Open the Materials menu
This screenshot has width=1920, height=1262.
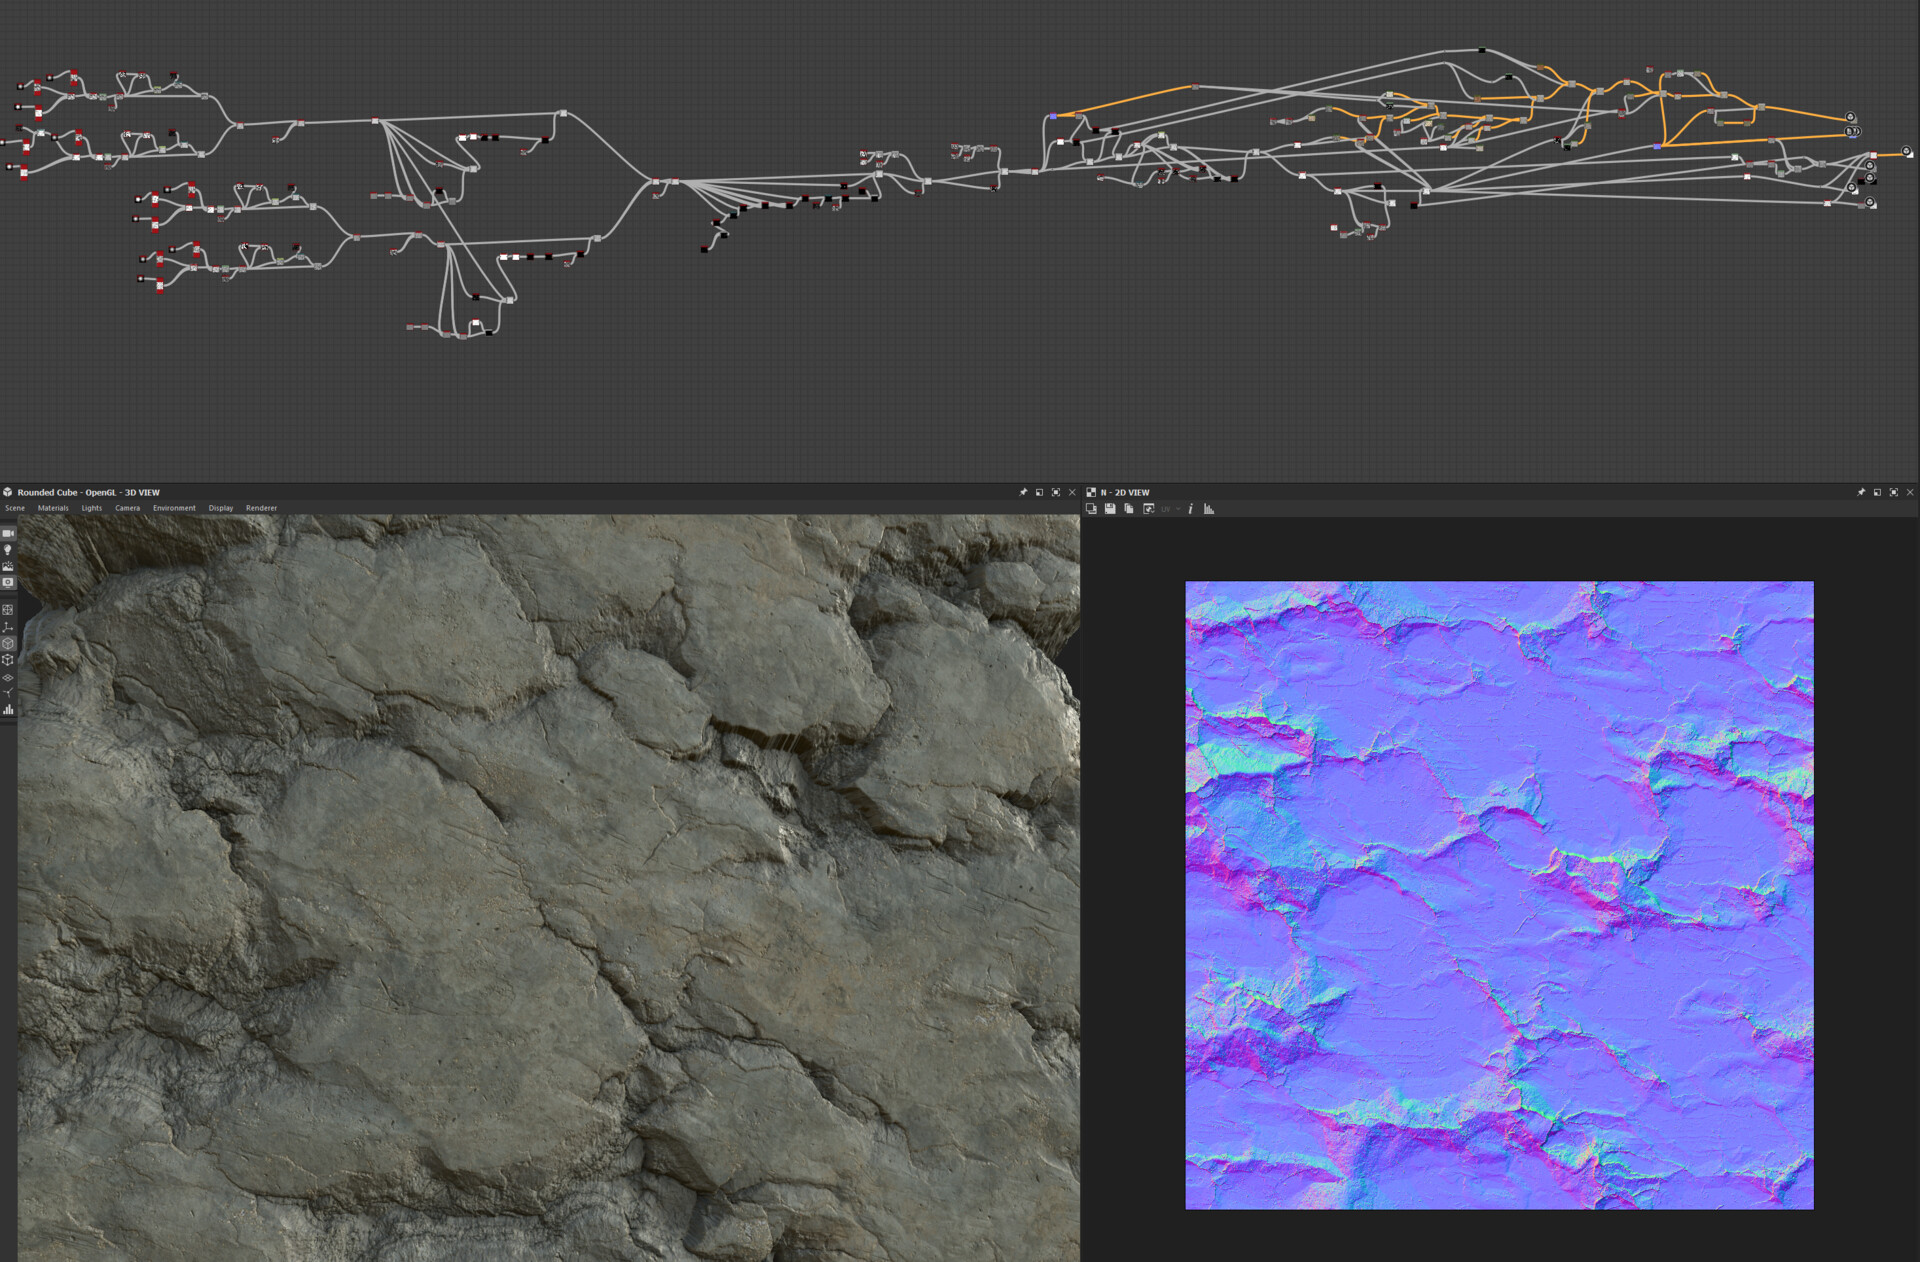pyautogui.click(x=53, y=508)
